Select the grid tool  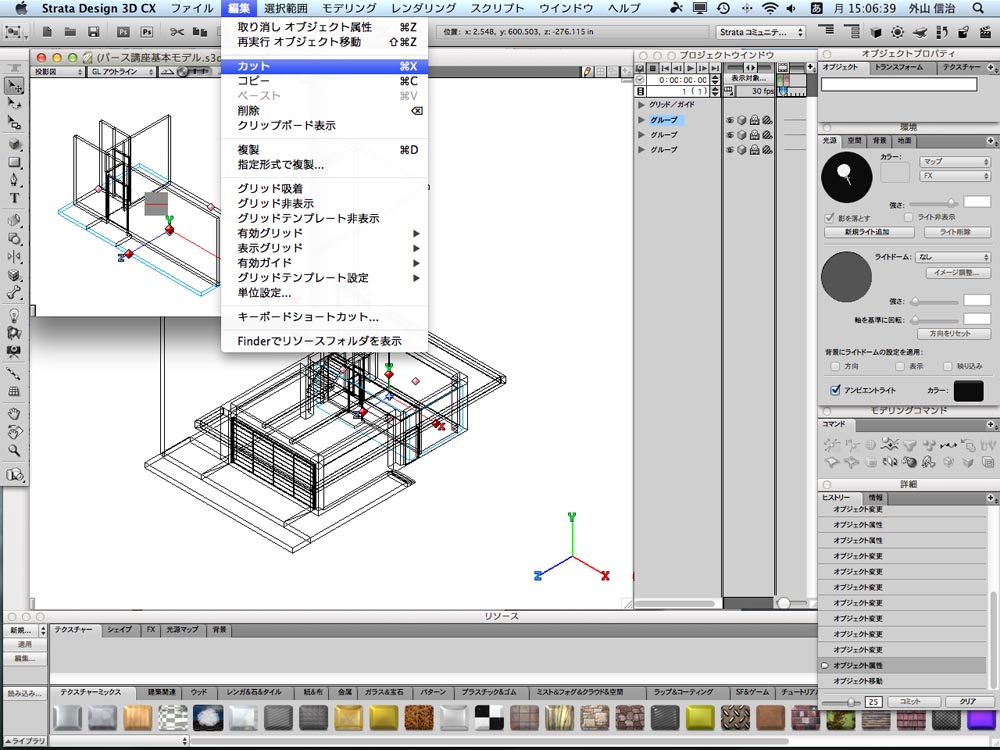(14, 392)
